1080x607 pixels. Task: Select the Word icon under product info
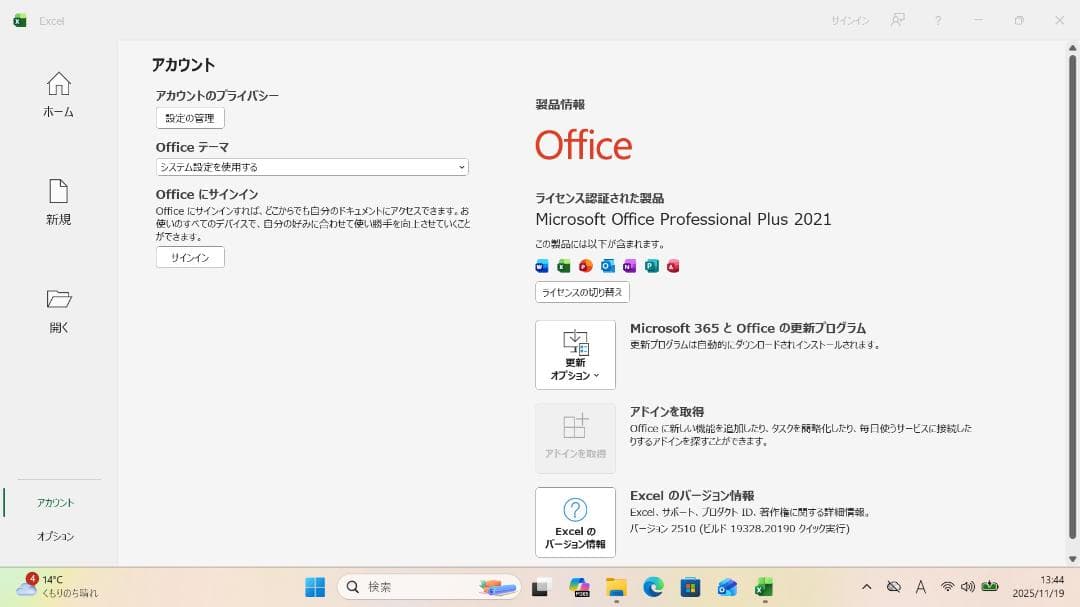(542, 266)
